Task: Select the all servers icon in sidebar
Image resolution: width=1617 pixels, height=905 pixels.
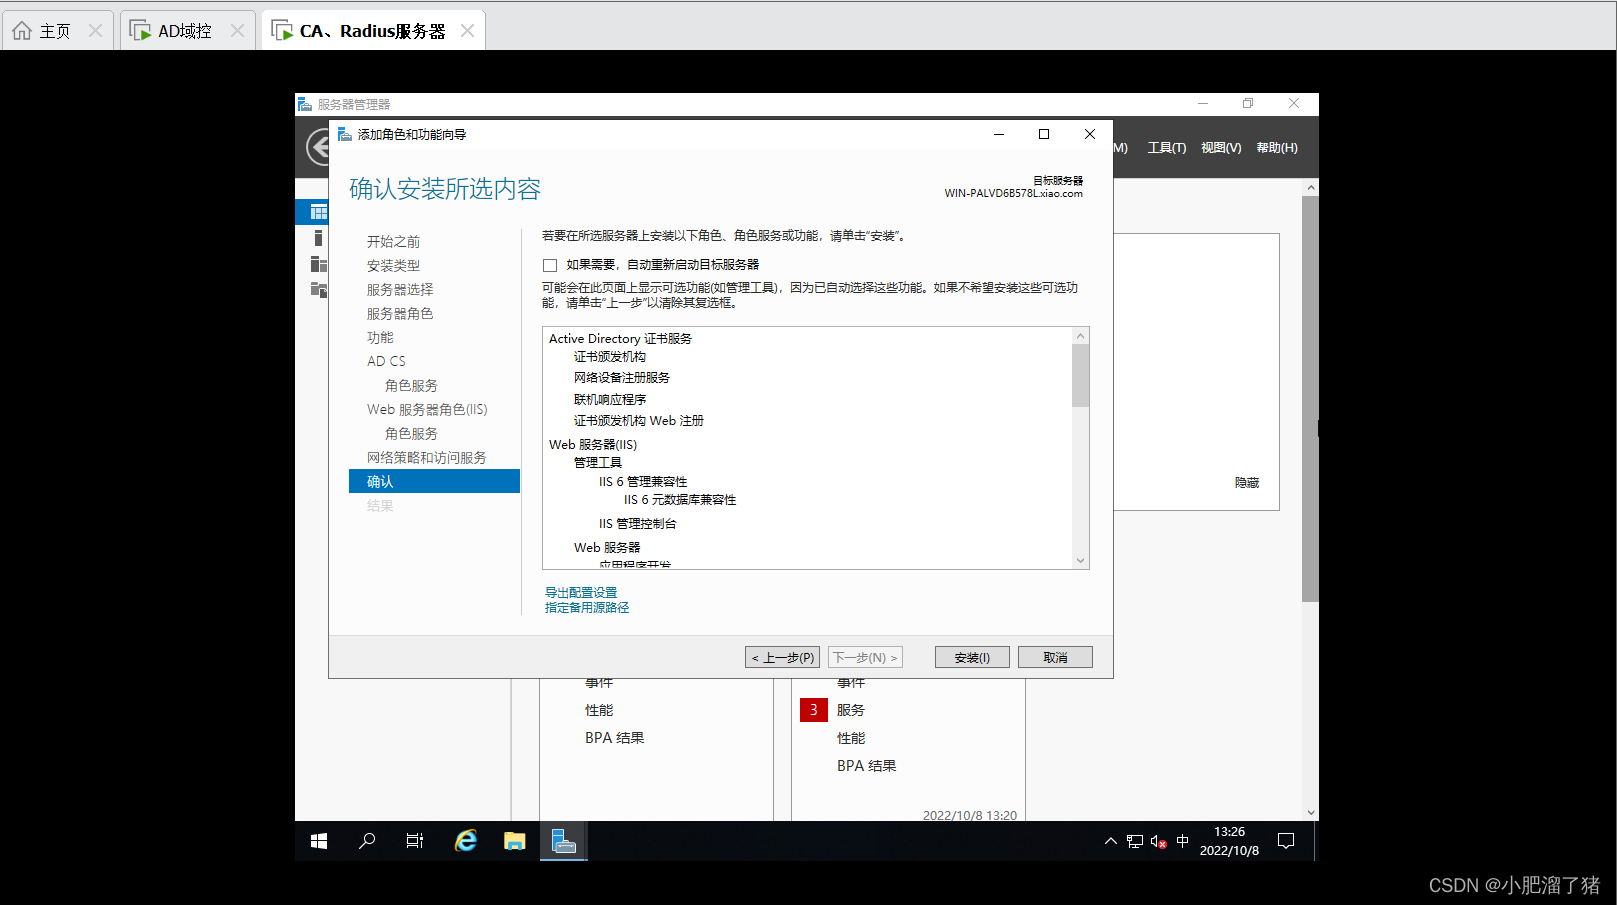Action: click(319, 264)
